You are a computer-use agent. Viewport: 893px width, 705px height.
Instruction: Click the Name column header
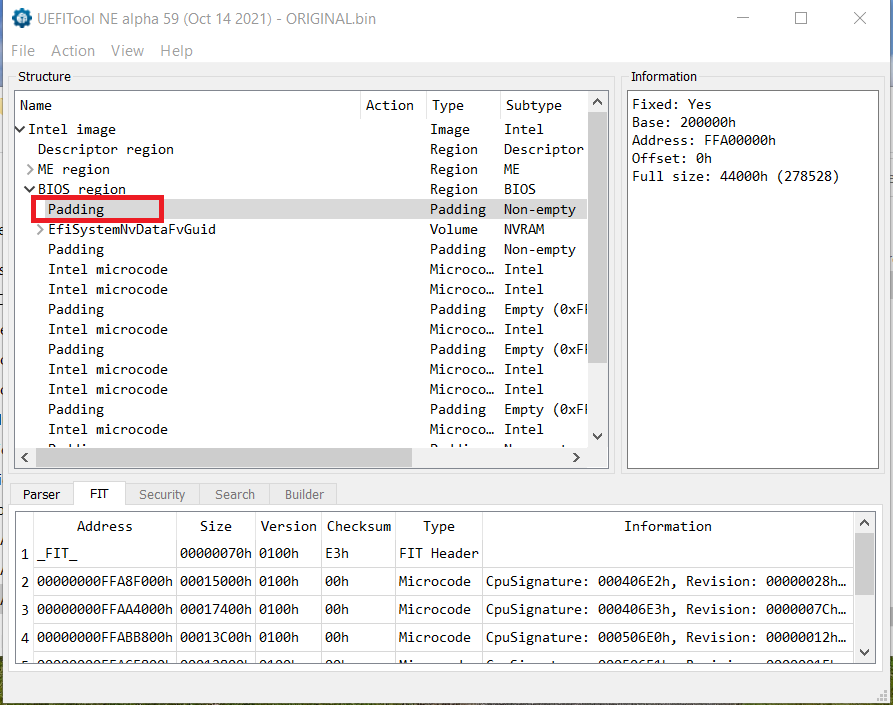pos(36,105)
